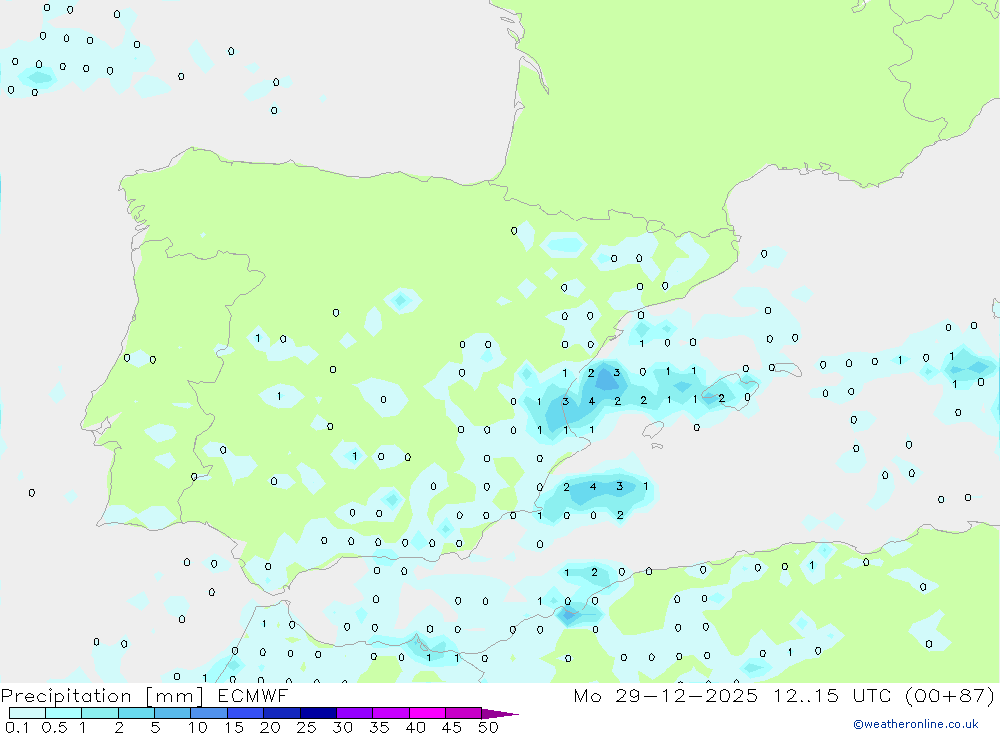This screenshot has height=733, width=1000.
Task: Click the 5–10 mm legend color swatch
Action: [x=173, y=713]
